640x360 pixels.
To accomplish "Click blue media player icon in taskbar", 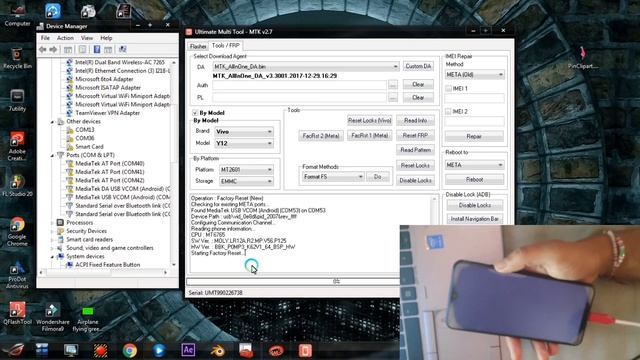I will click(x=159, y=350).
